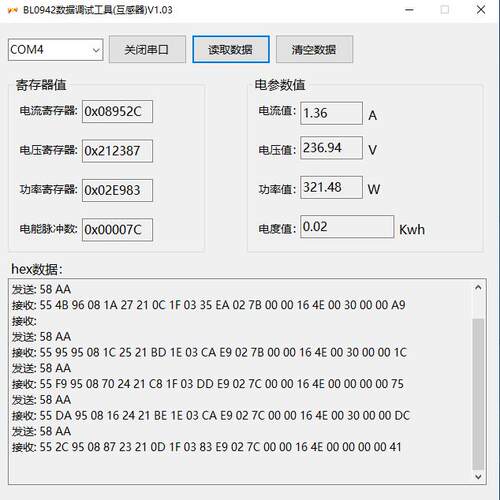Screen dimensions: 500x500
Task: Click the 电压值 field showing 236.94
Action: pyautogui.click(x=331, y=148)
